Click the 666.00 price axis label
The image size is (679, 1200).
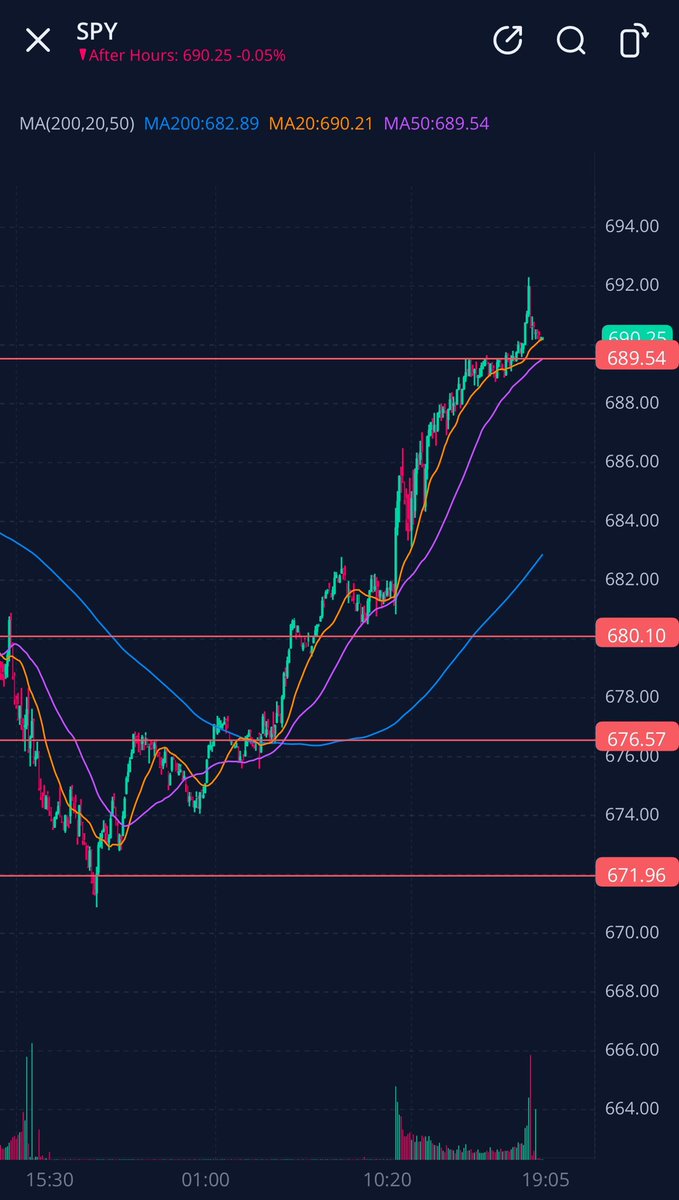click(632, 1049)
